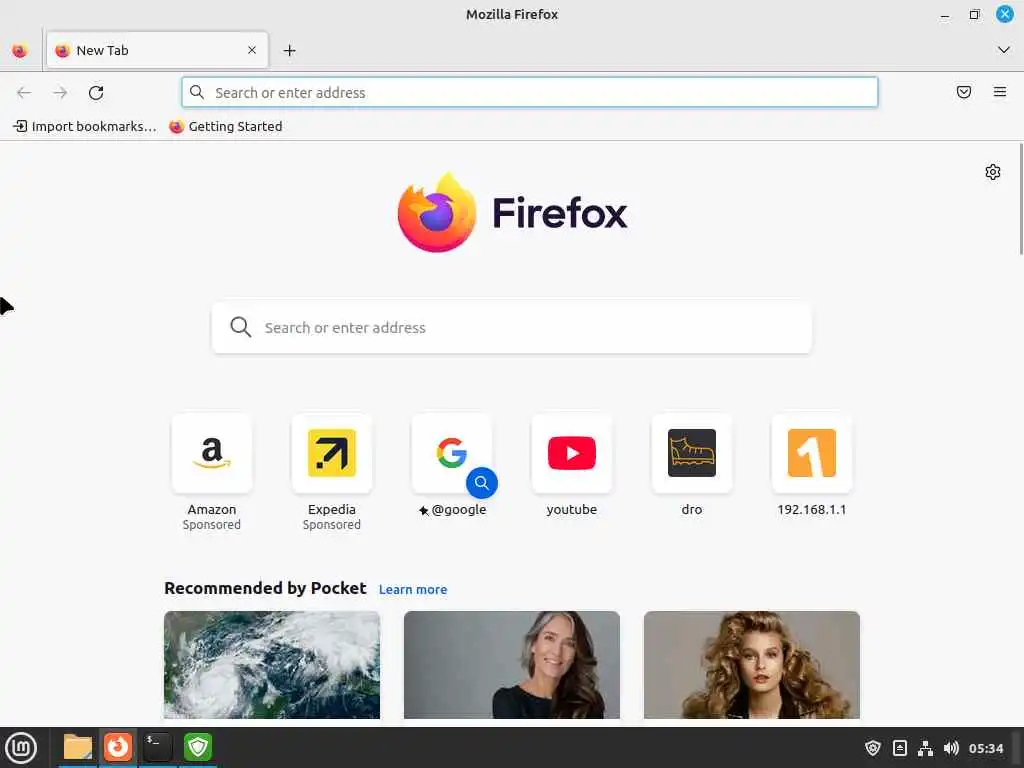The height and width of the screenshot is (768, 1024).
Task: Open the pinned Firefox tab
Action: (20, 50)
